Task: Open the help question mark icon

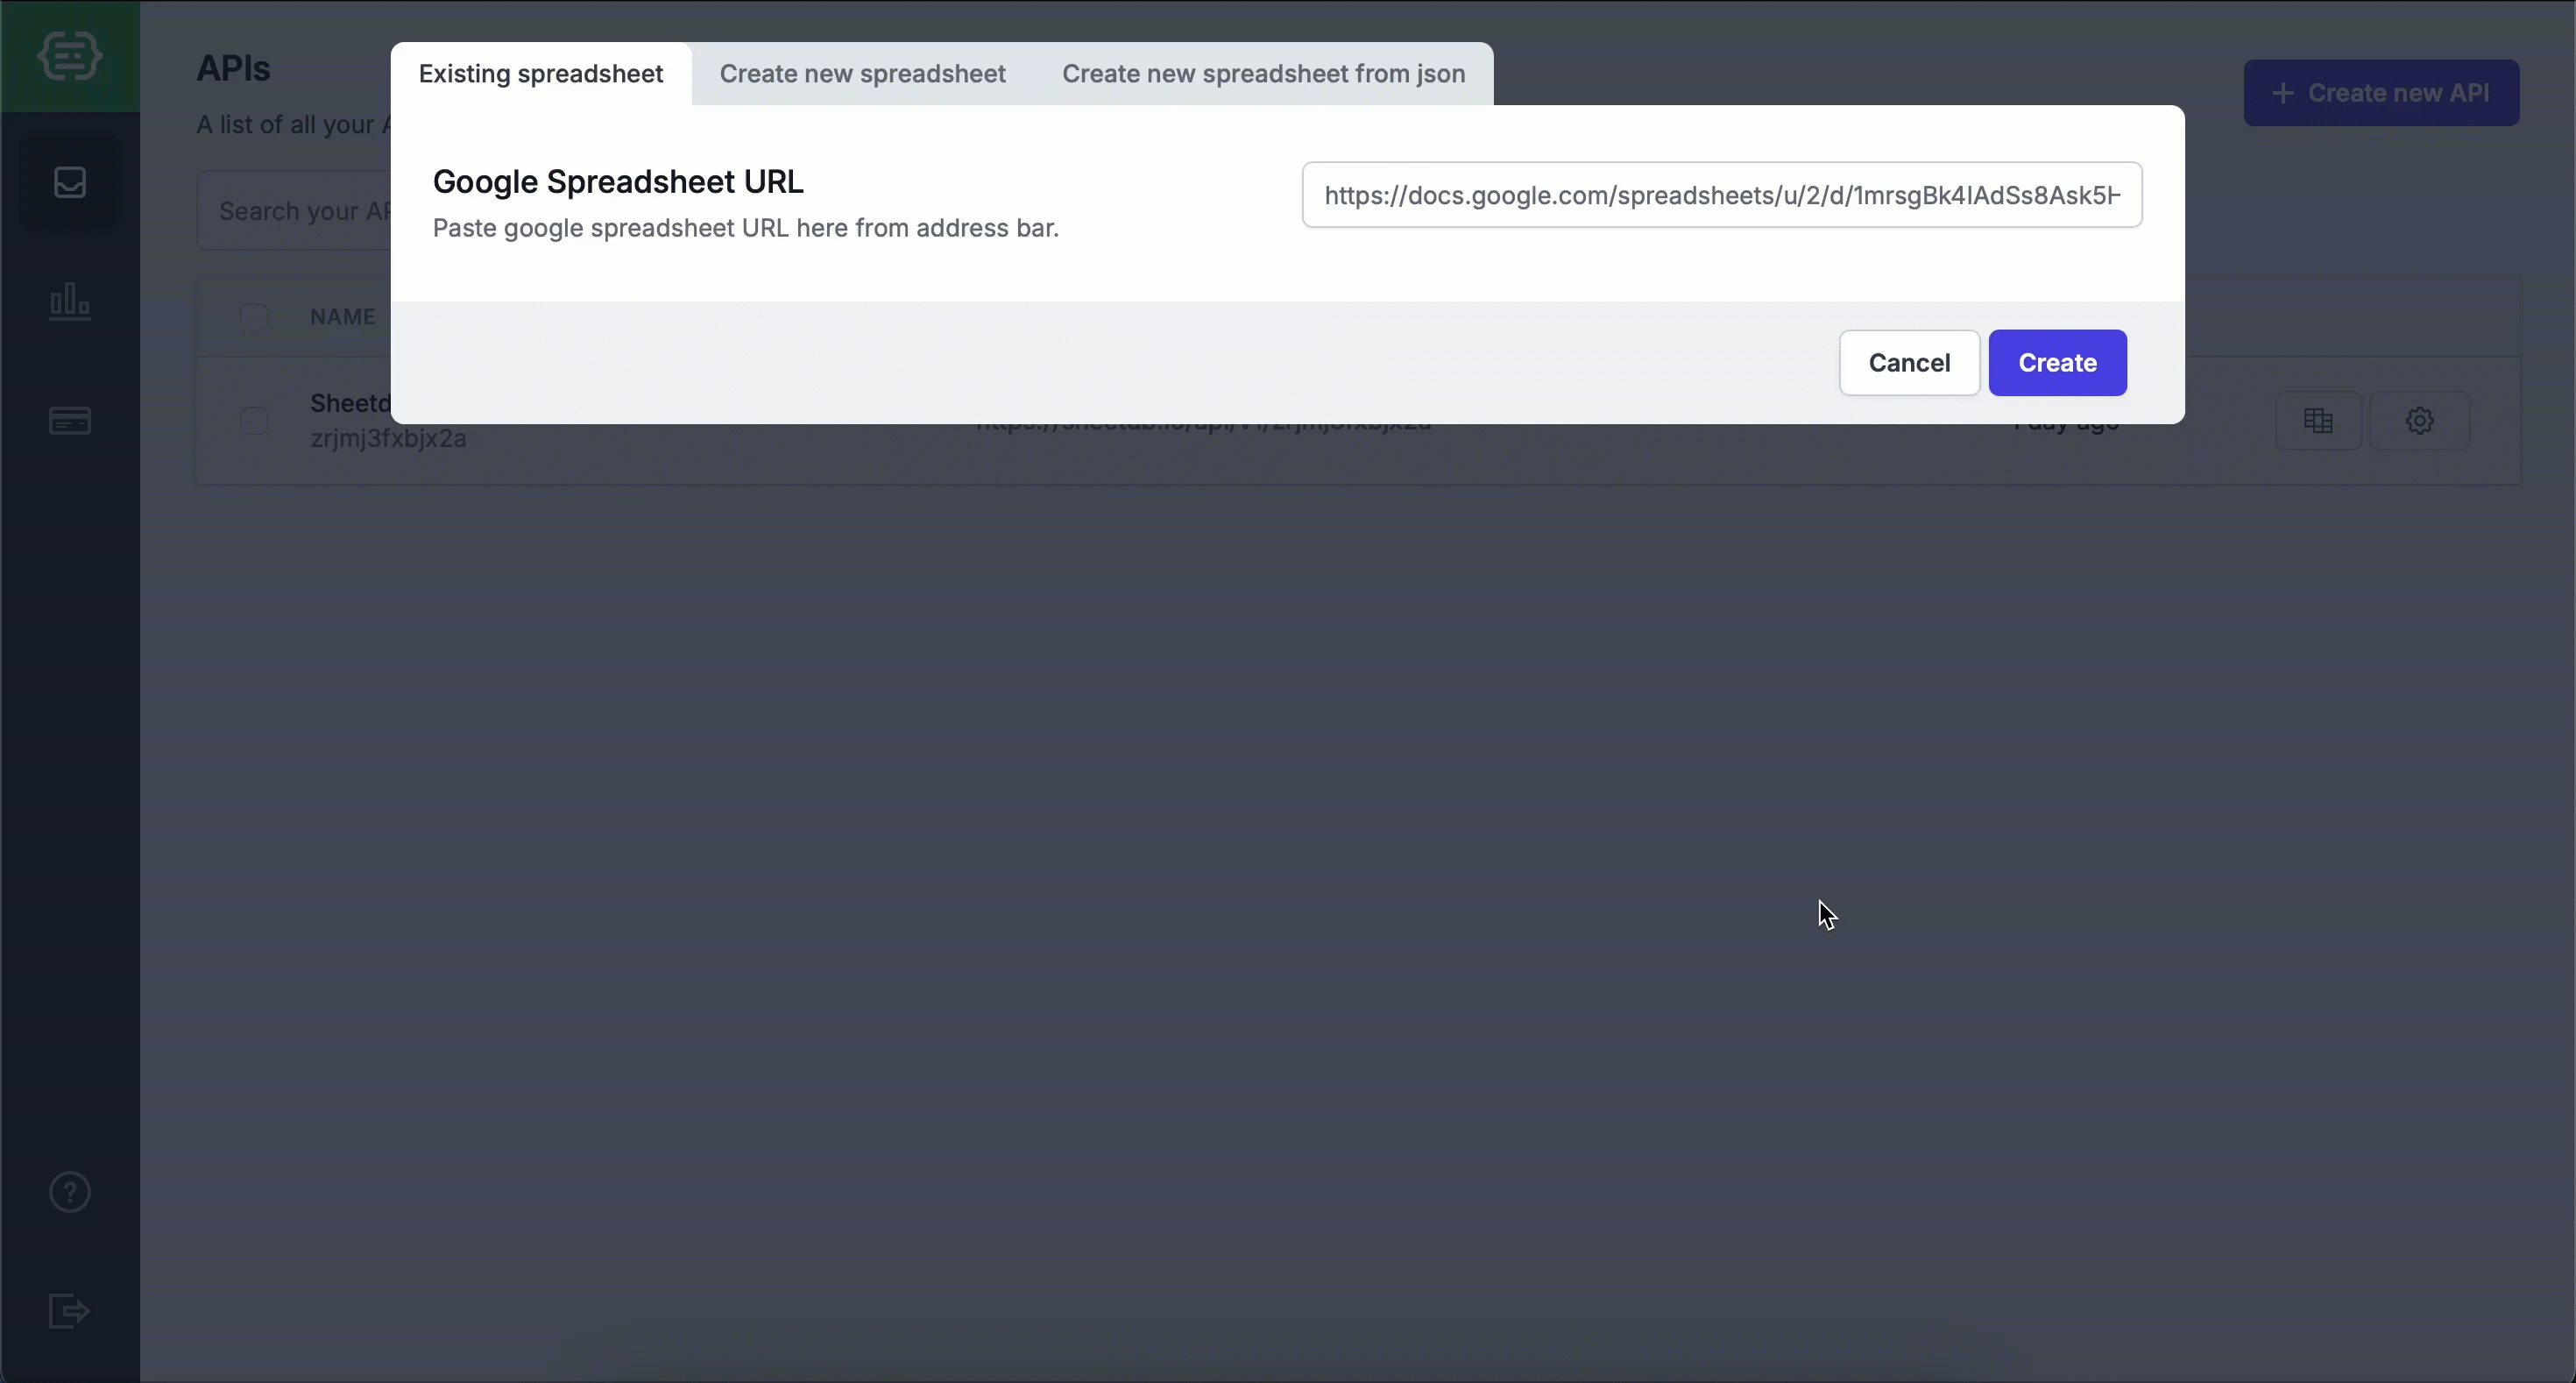Action: (70, 1192)
